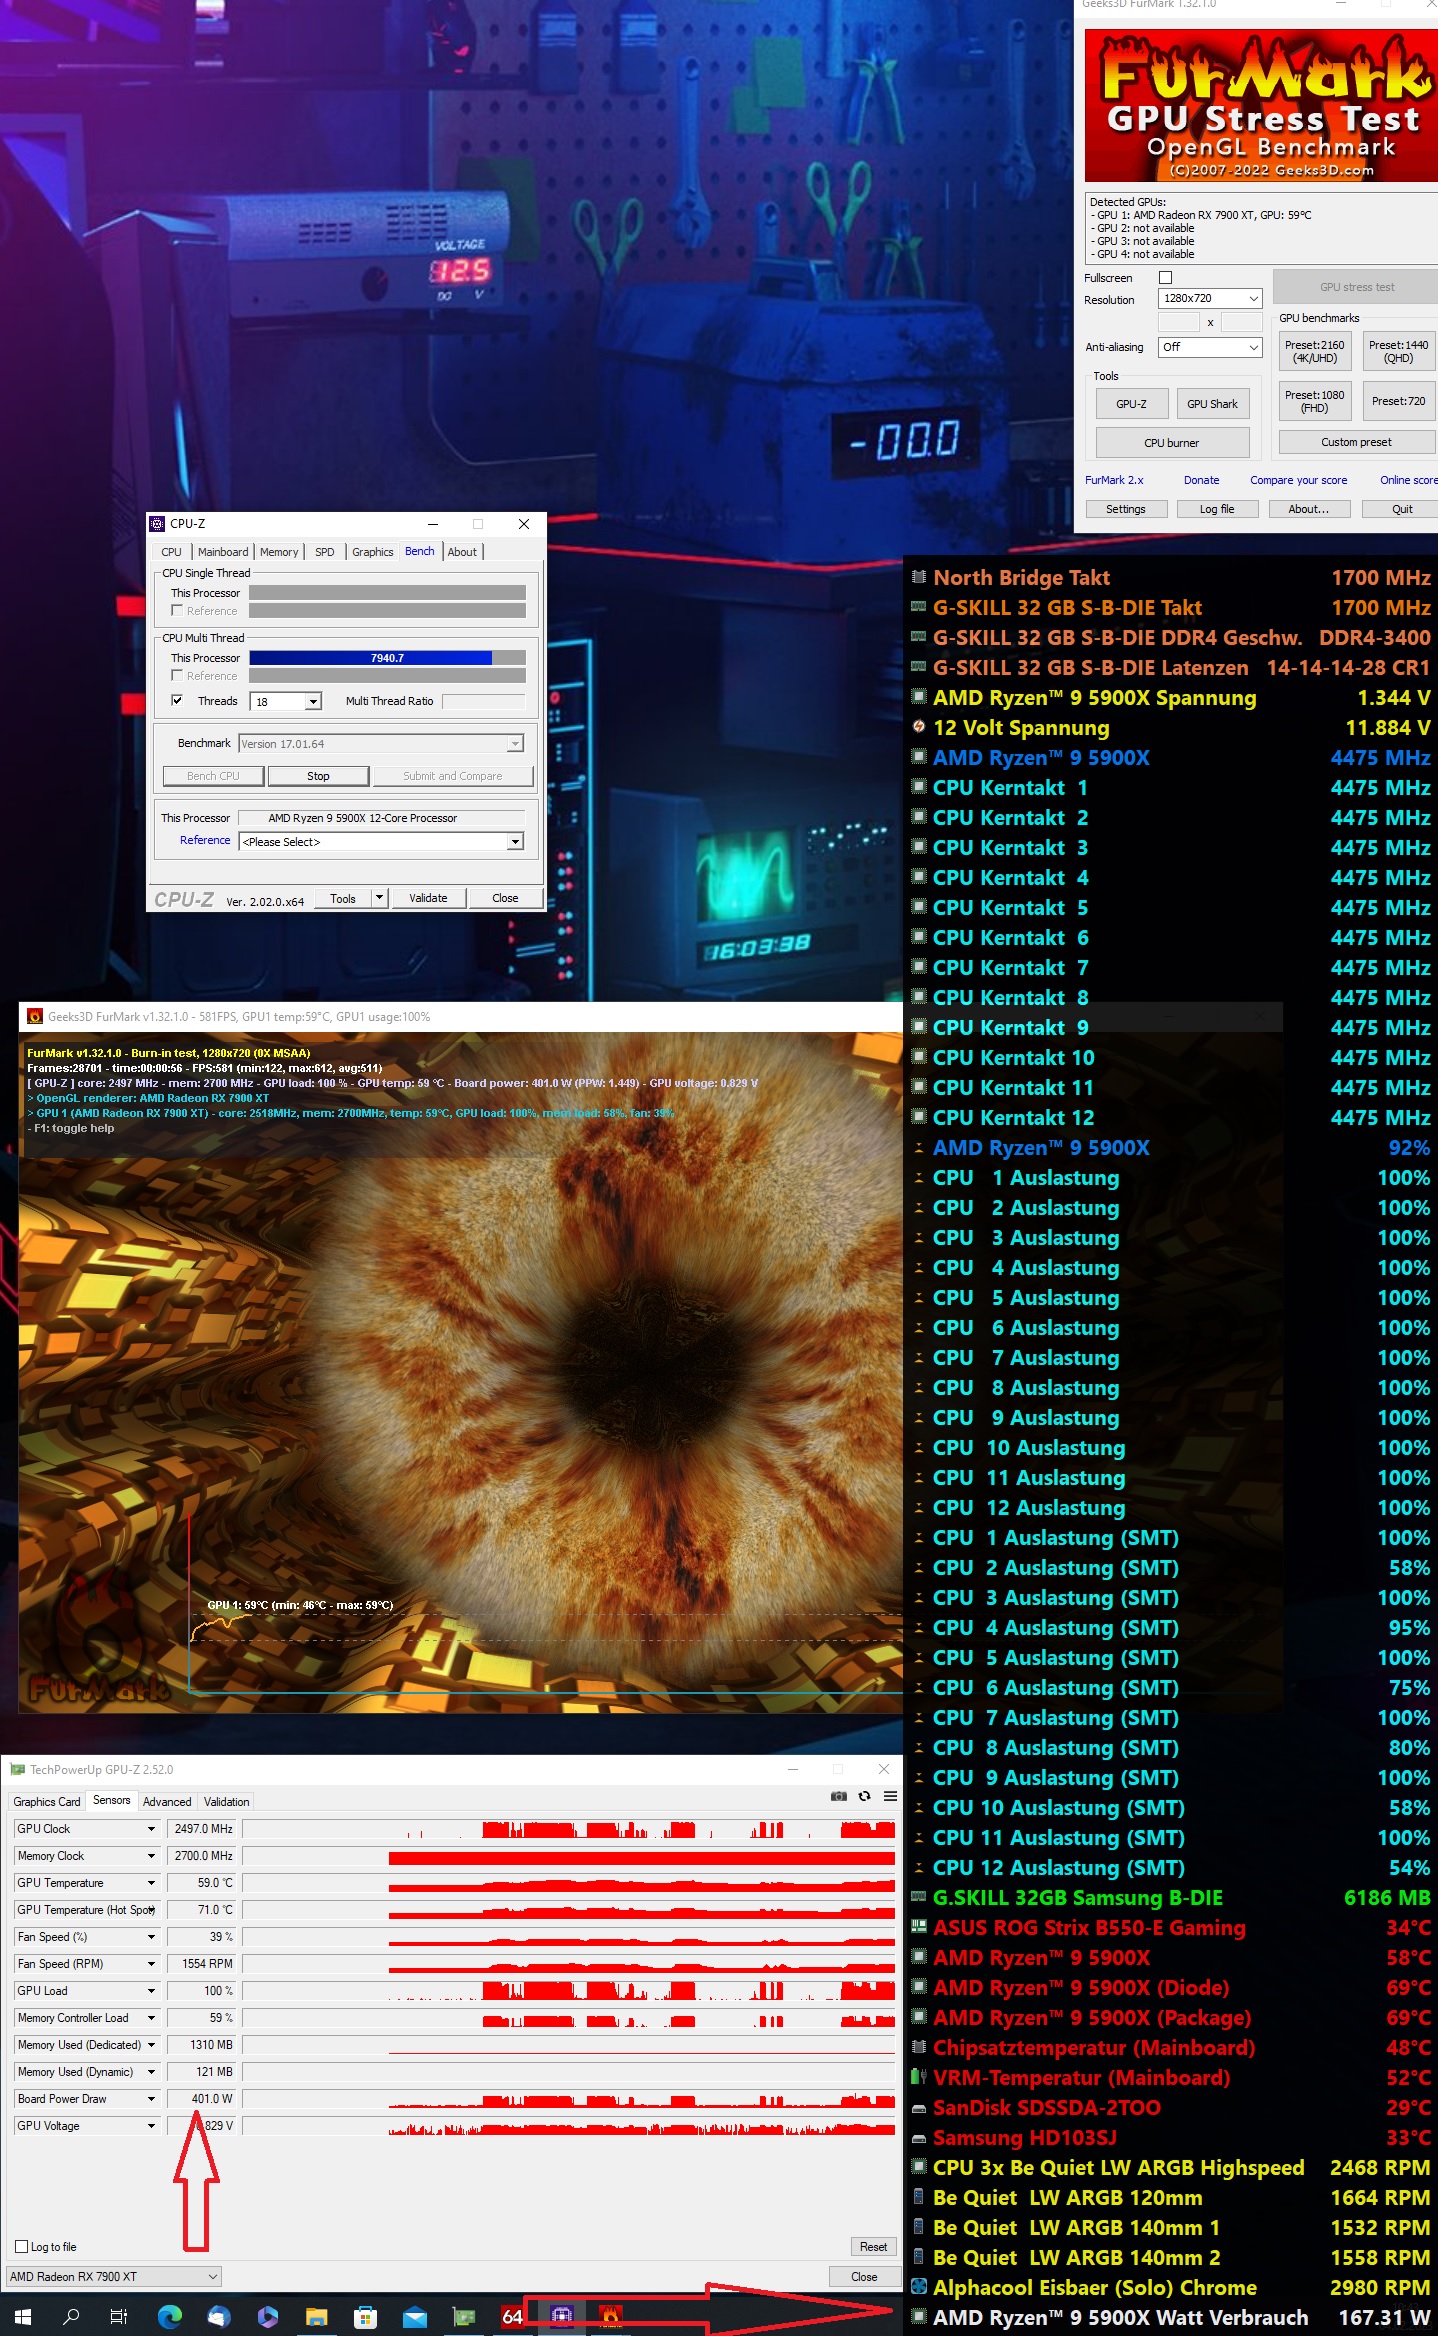Start the CPU burner in FurMark

(1172, 442)
